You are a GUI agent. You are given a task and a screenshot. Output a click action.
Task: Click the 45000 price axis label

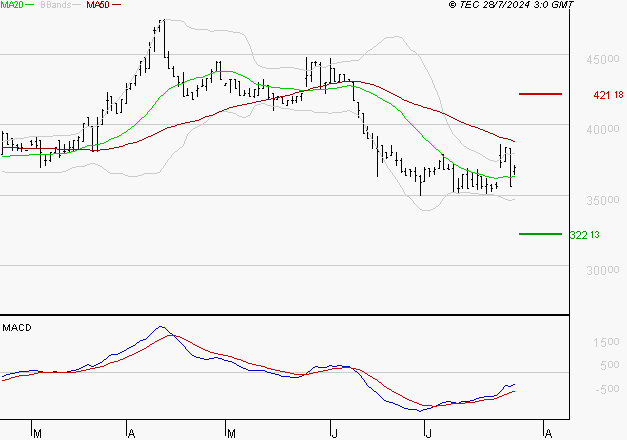603,60
